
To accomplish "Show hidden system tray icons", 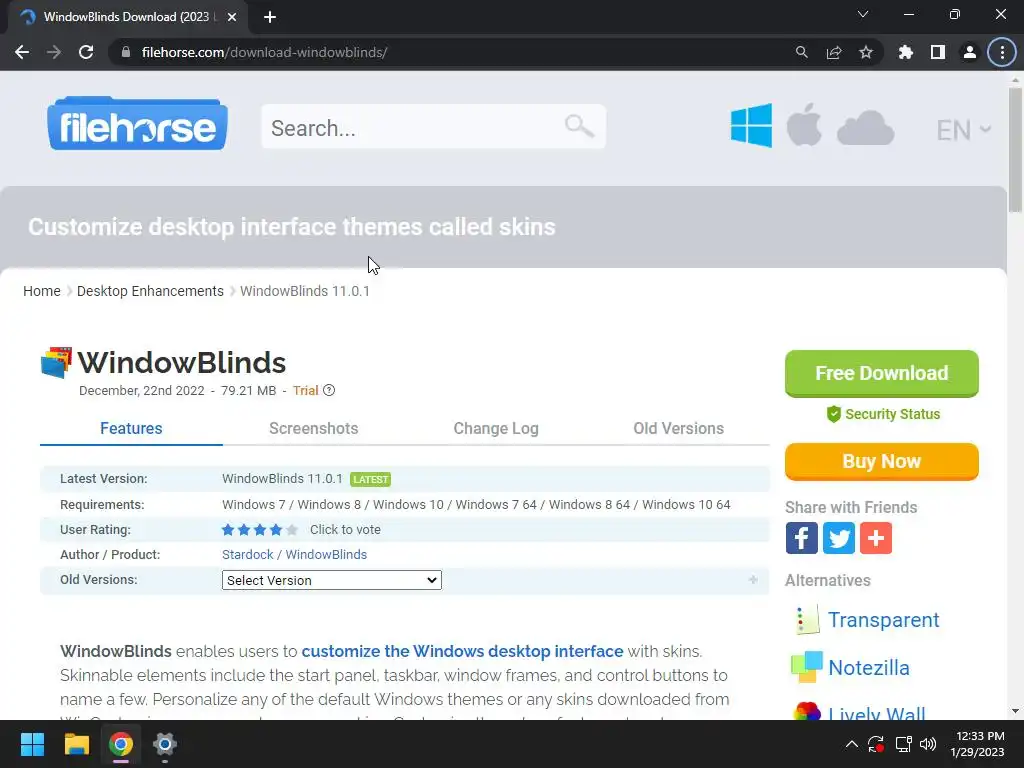I will (852, 744).
